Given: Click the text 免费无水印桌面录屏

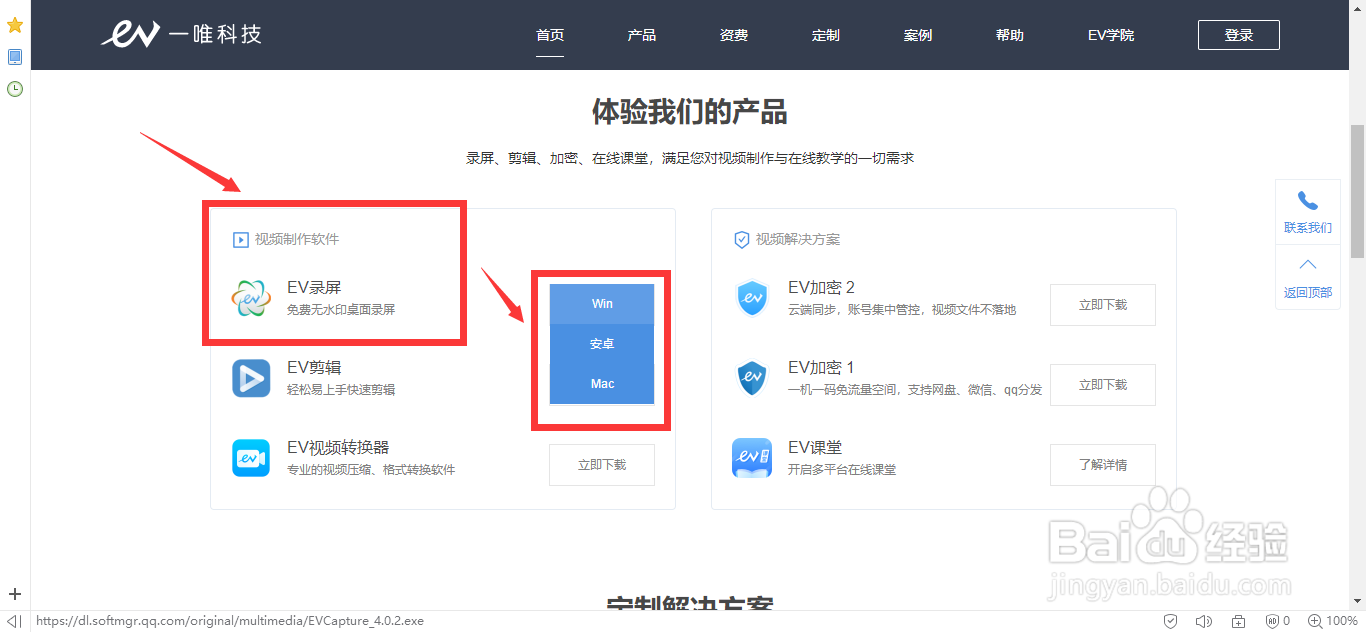Looking at the screenshot, I should [341, 310].
